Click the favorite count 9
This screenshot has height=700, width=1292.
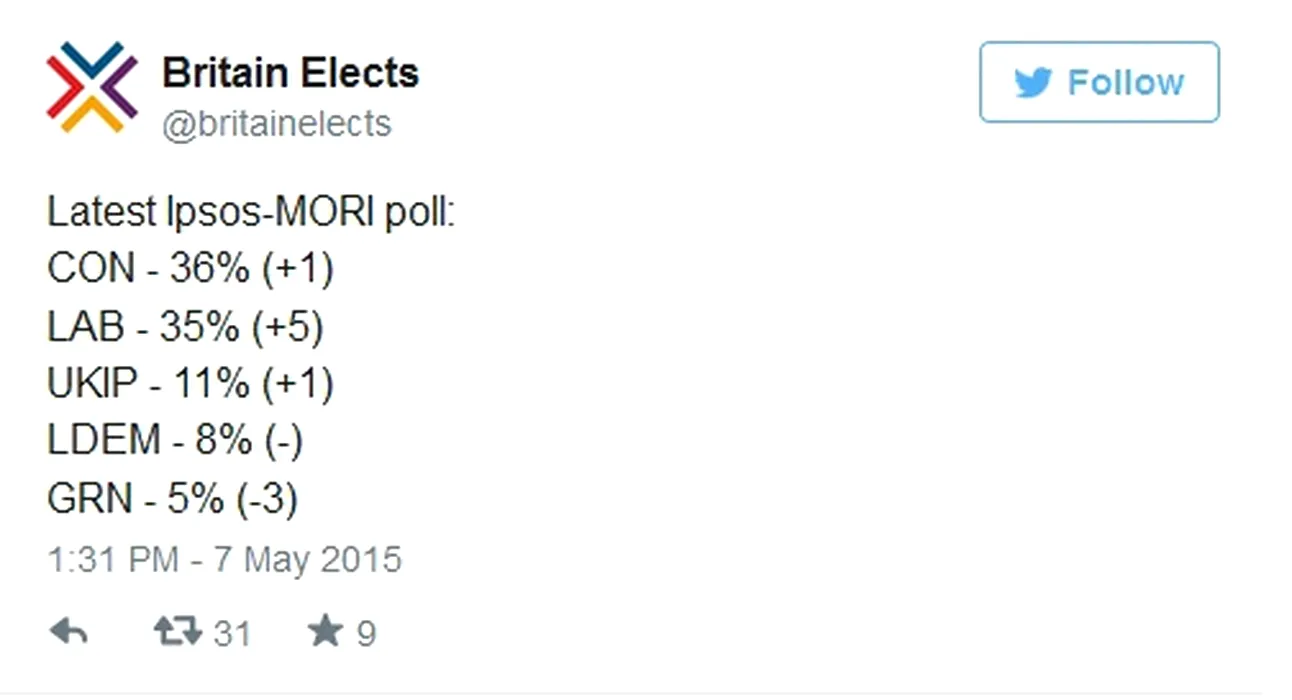[366, 633]
